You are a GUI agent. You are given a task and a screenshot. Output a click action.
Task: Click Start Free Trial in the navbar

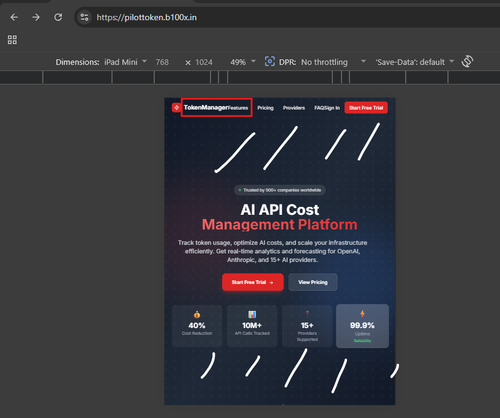pos(366,108)
